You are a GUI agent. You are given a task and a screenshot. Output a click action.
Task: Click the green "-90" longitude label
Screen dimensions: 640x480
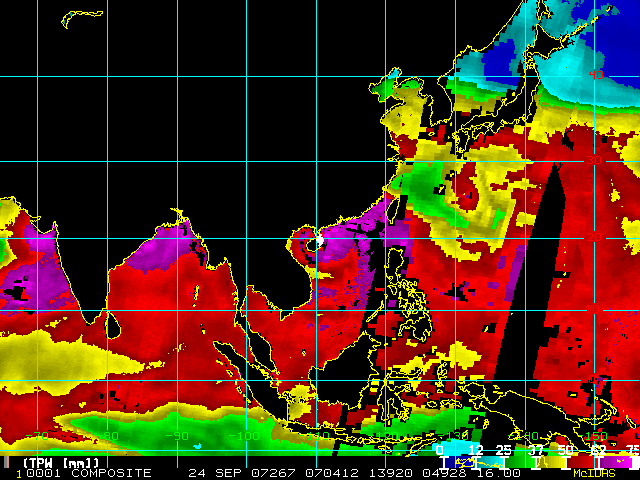(177, 436)
